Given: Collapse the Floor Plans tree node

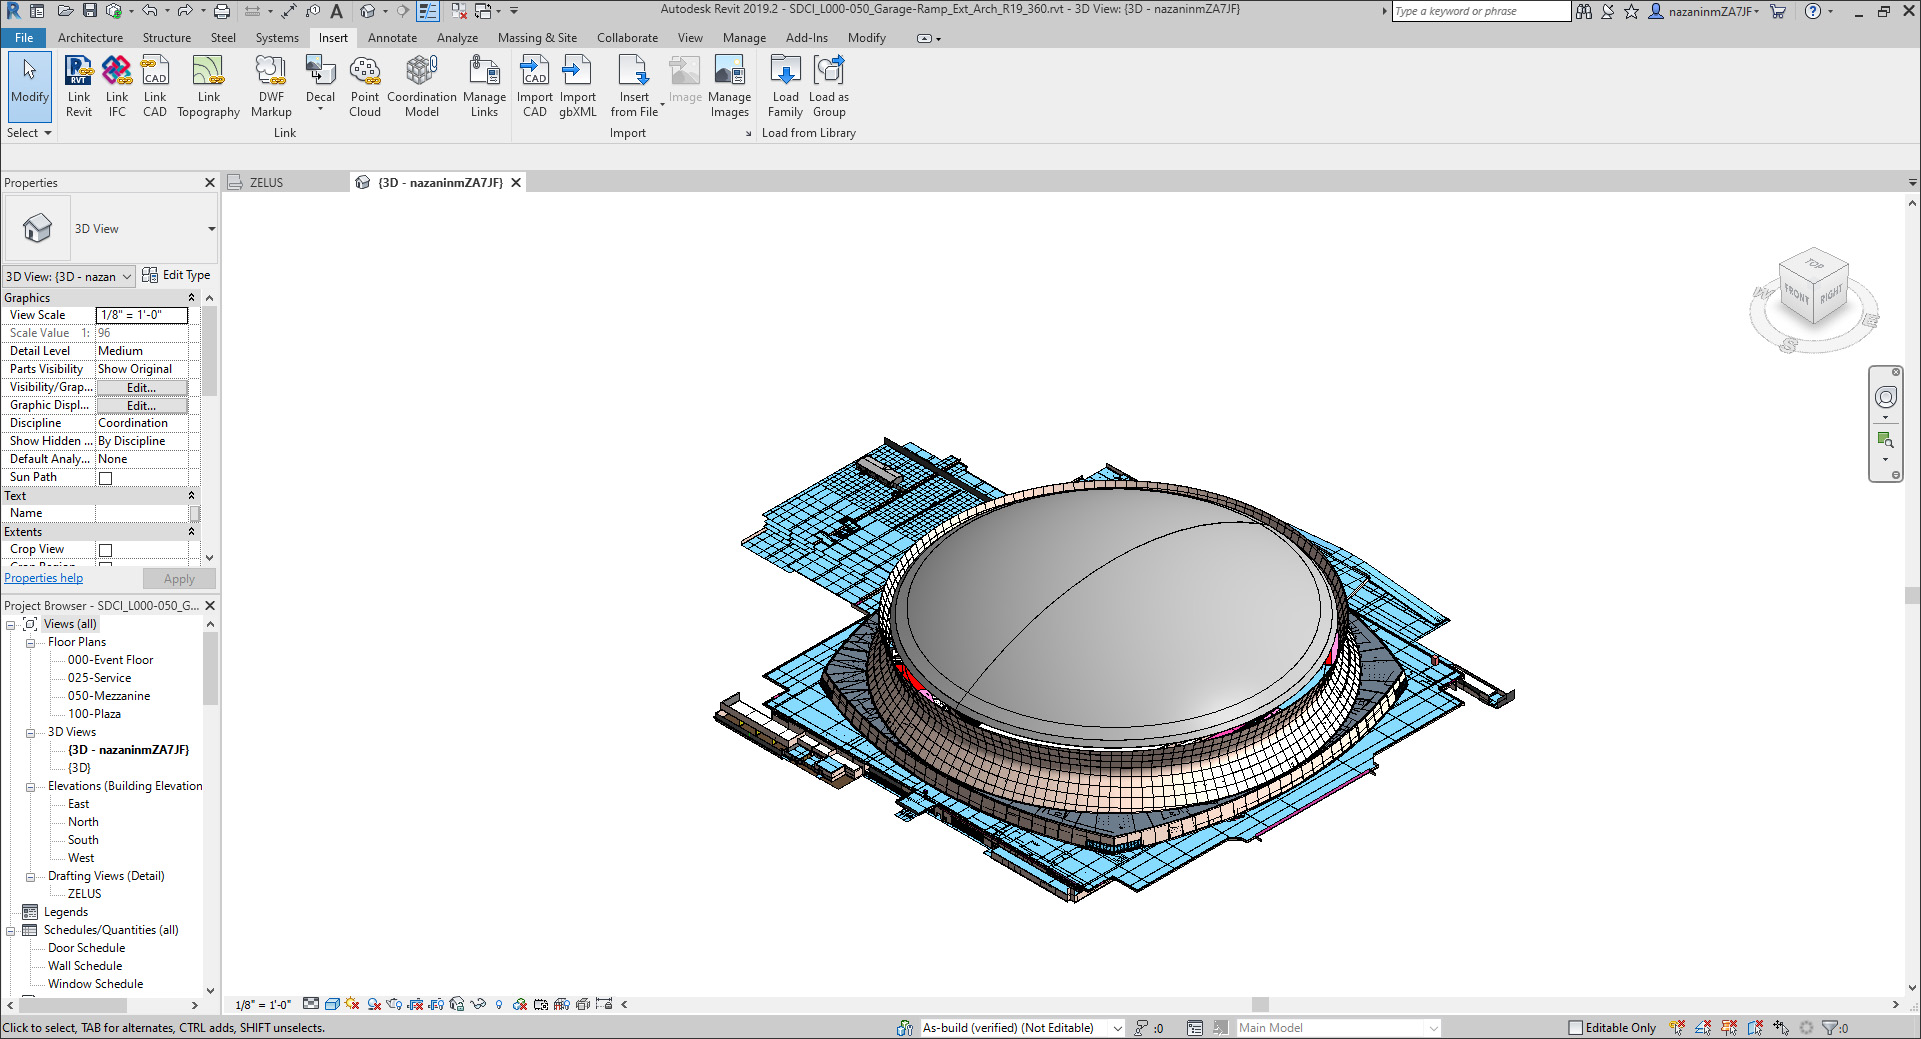Looking at the screenshot, I should click(30, 643).
